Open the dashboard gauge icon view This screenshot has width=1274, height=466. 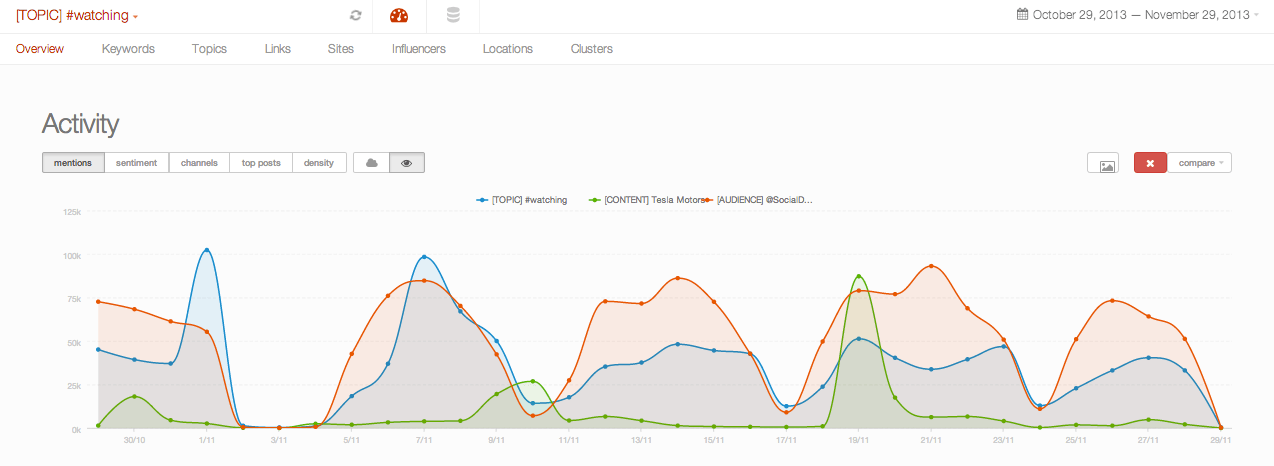pos(399,16)
